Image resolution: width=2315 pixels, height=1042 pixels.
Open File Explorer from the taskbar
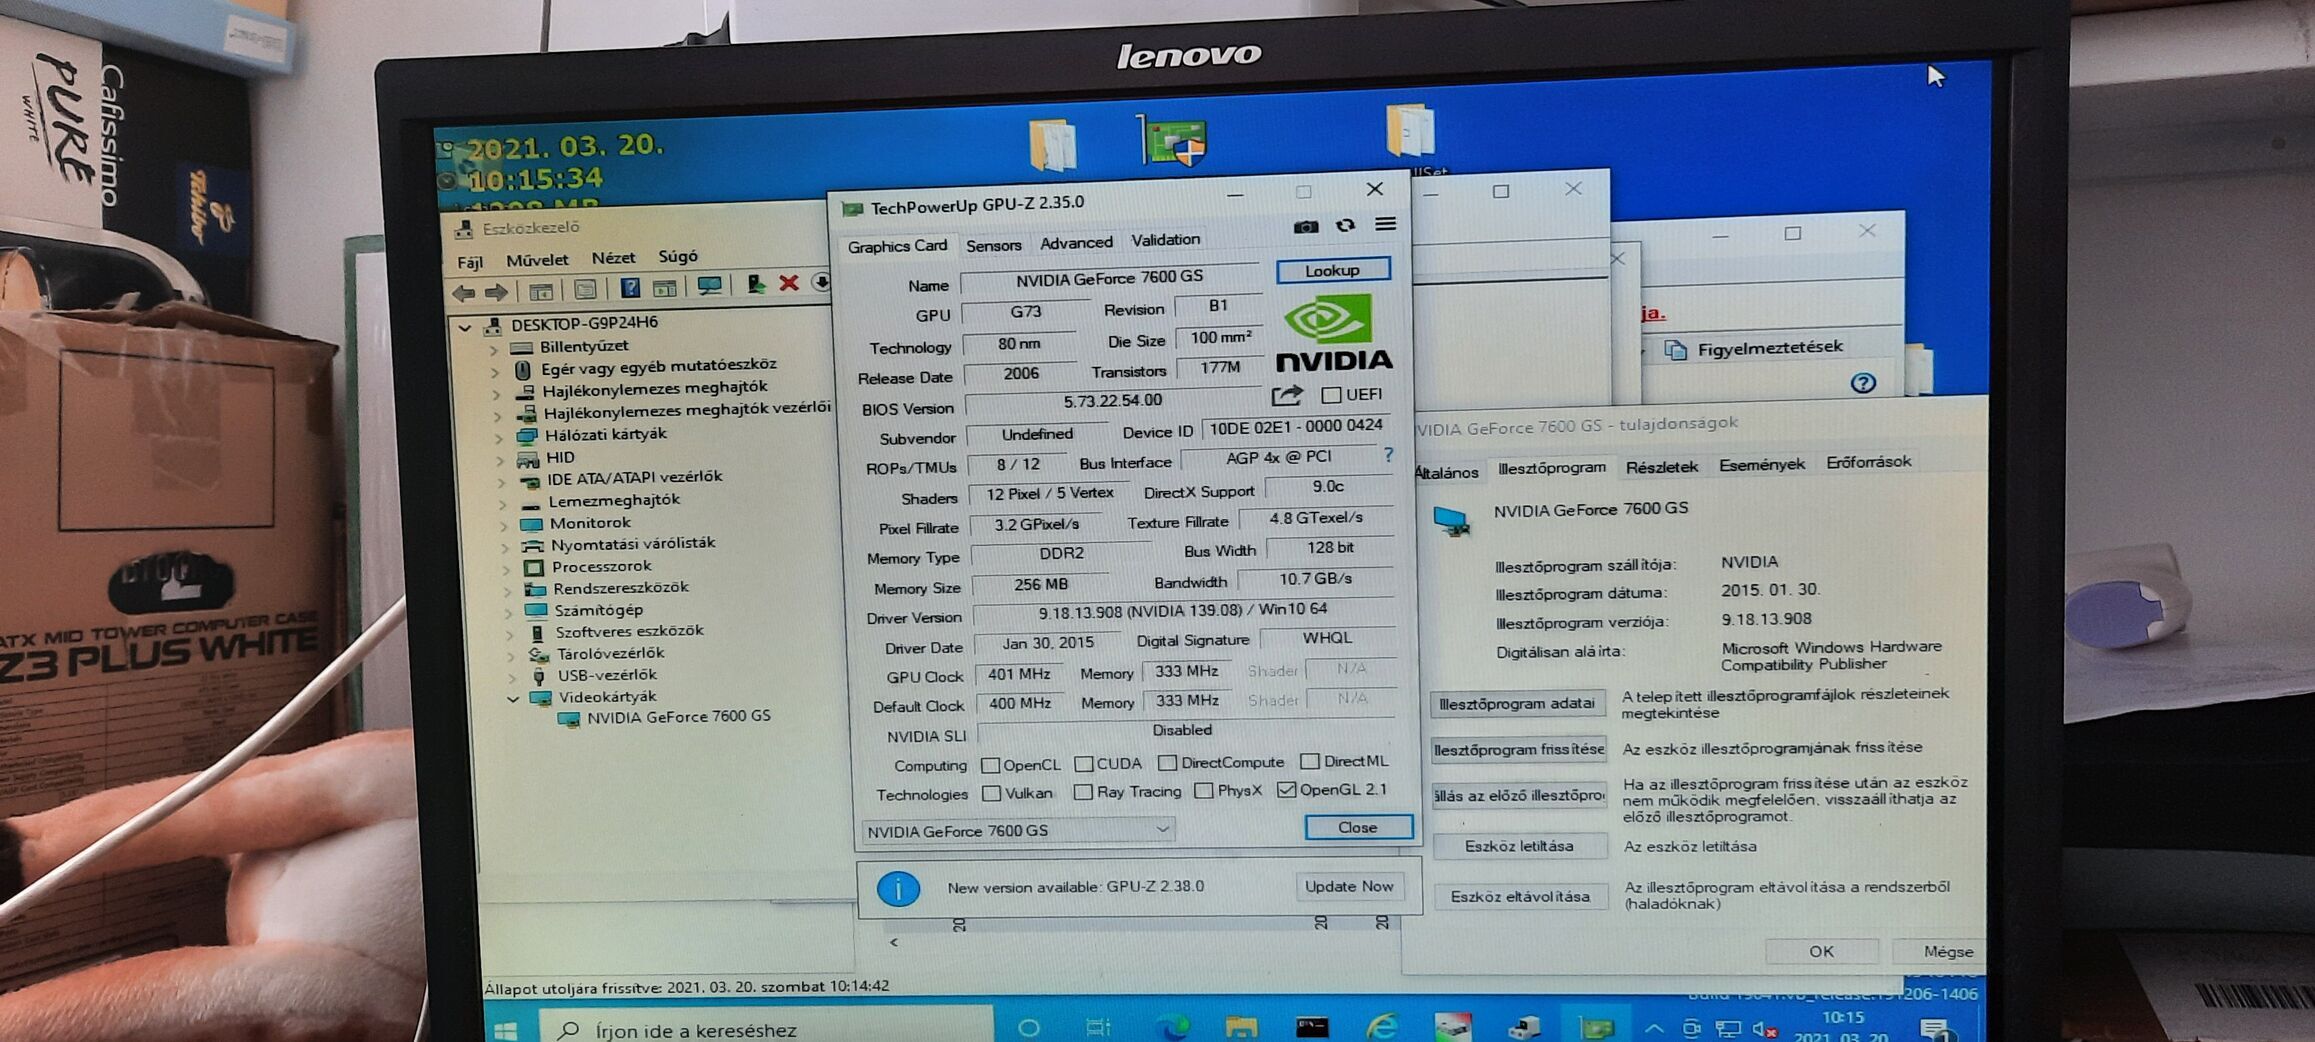1240,1027
